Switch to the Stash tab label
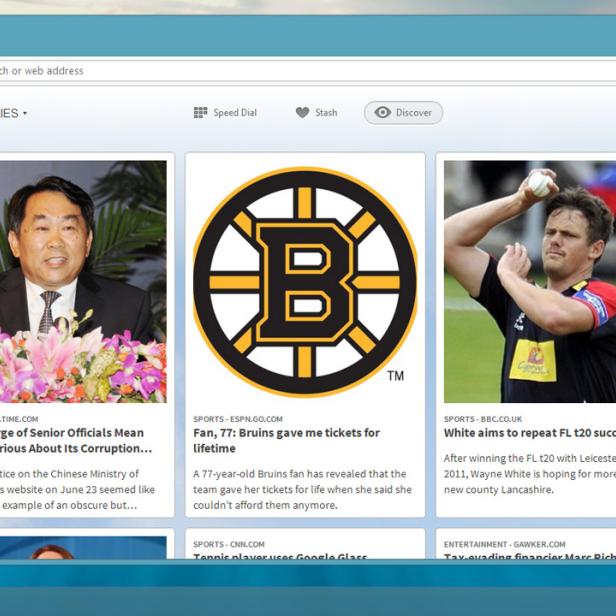The width and height of the screenshot is (616, 616). tap(326, 113)
